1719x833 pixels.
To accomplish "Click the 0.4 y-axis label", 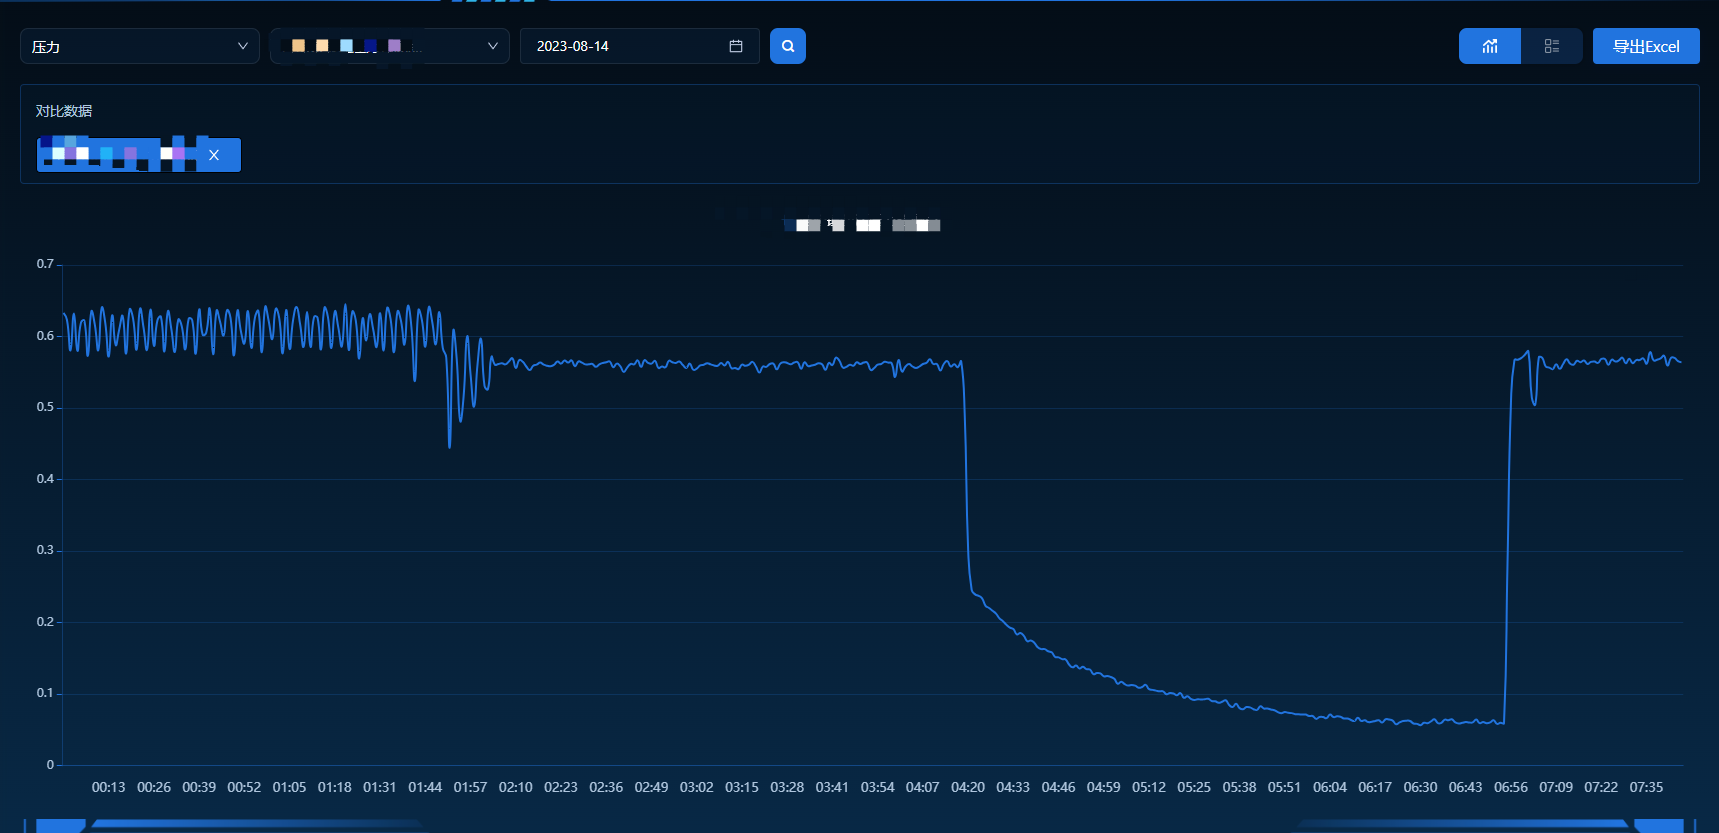I will (x=45, y=479).
